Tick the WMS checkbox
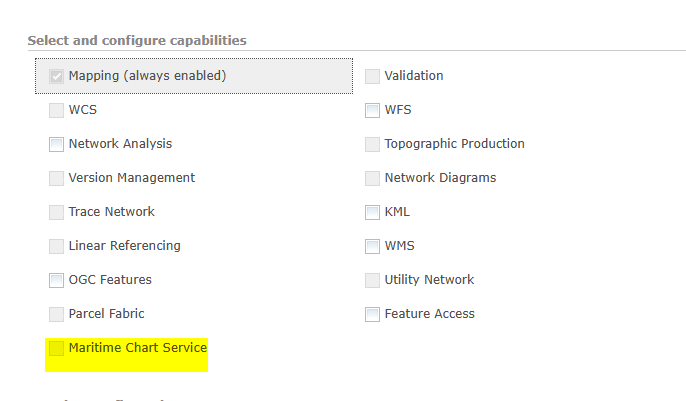The image size is (686, 401). [372, 246]
